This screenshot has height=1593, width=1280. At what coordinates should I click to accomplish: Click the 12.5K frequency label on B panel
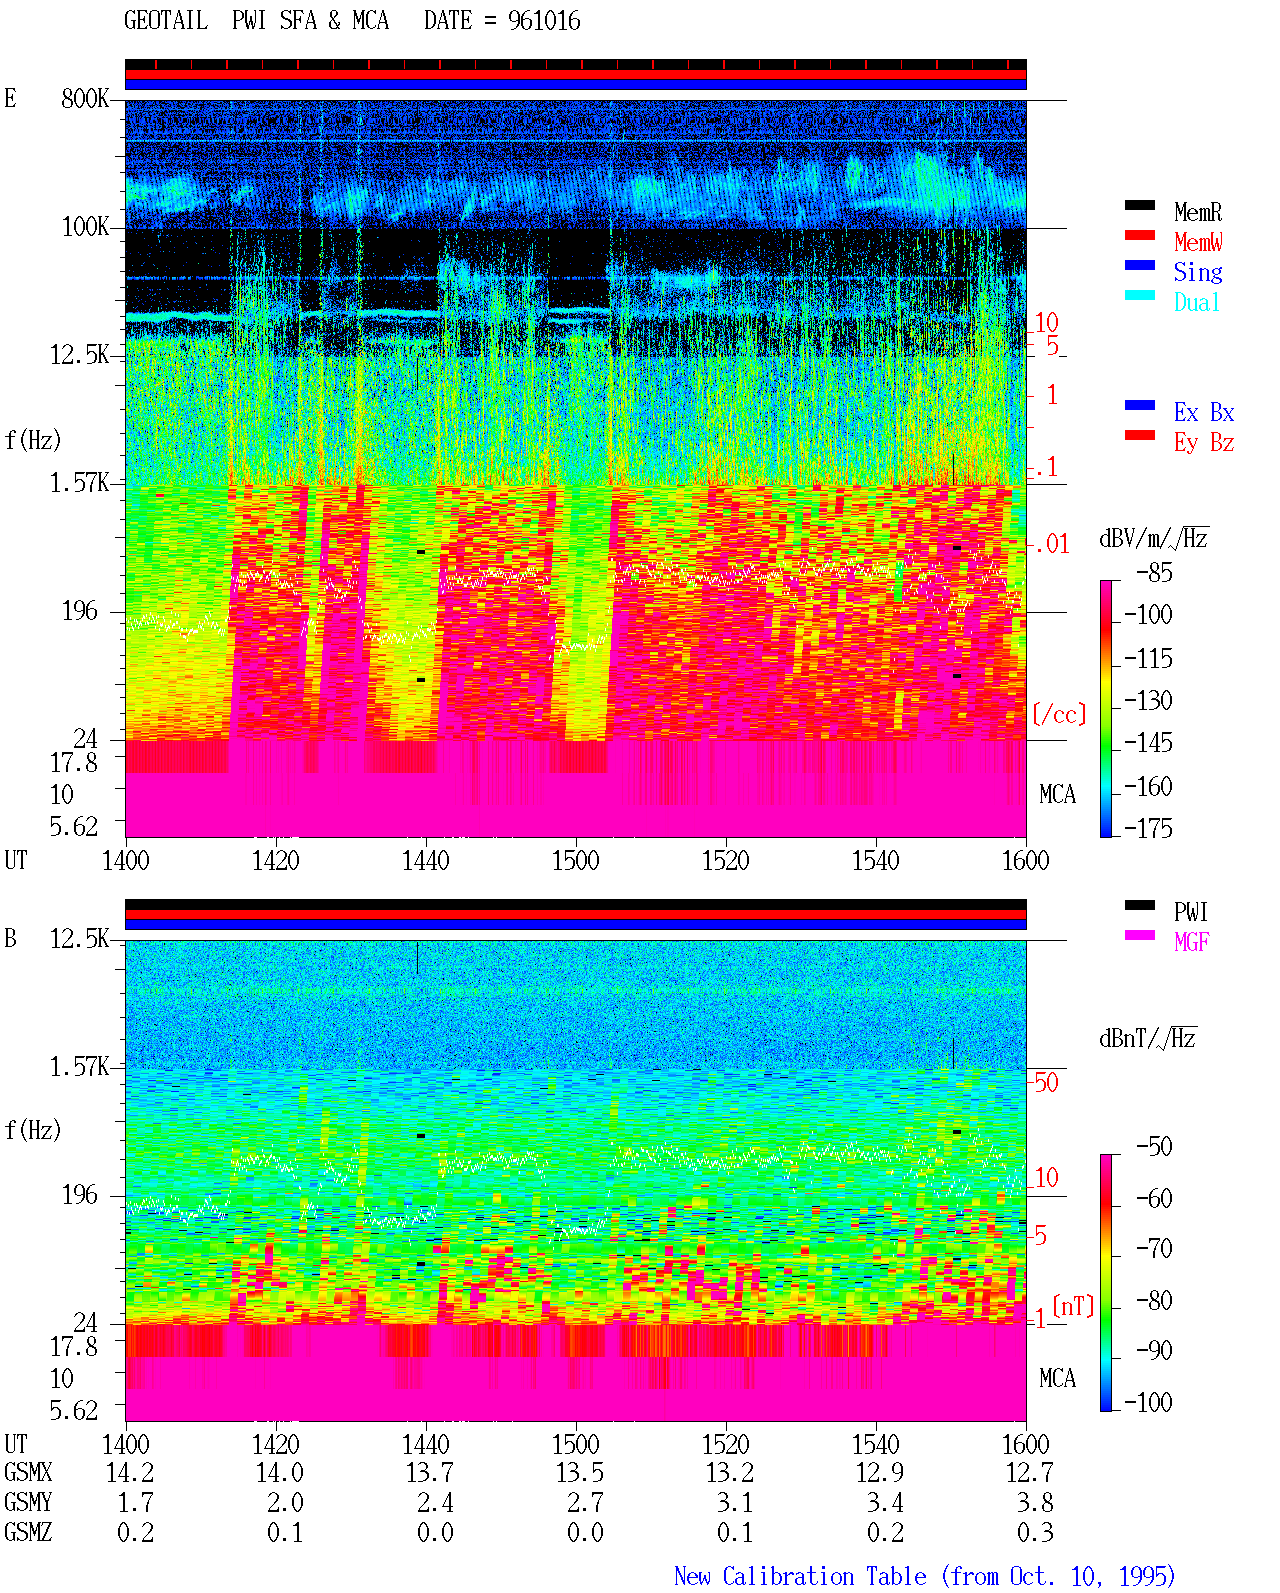(x=80, y=939)
